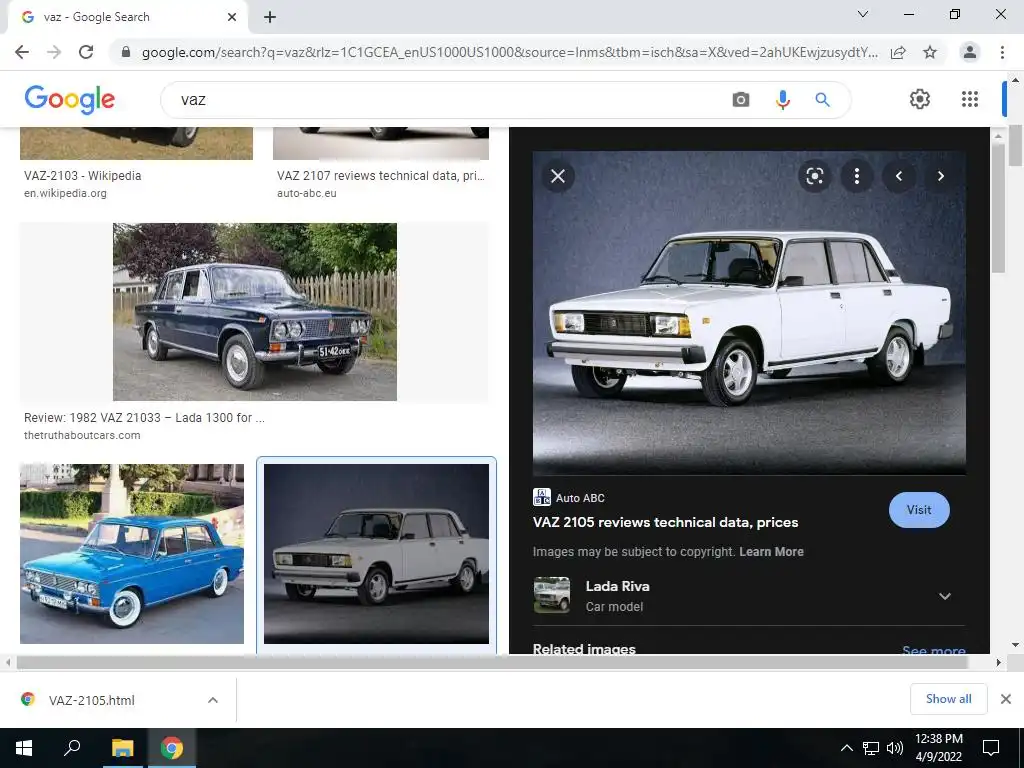This screenshot has height=768, width=1024.
Task: Show hidden system tray icons
Action: 846,748
